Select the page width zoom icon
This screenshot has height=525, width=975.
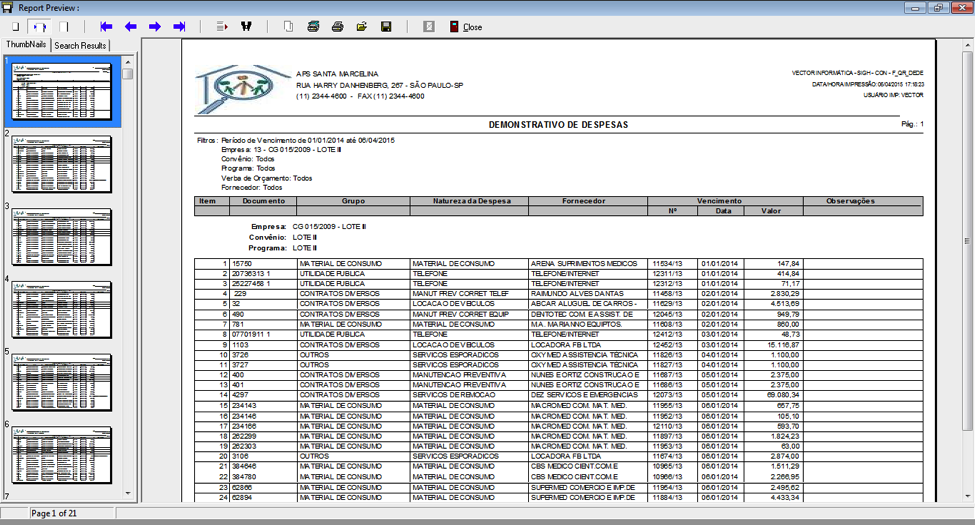pyautogui.click(x=39, y=27)
